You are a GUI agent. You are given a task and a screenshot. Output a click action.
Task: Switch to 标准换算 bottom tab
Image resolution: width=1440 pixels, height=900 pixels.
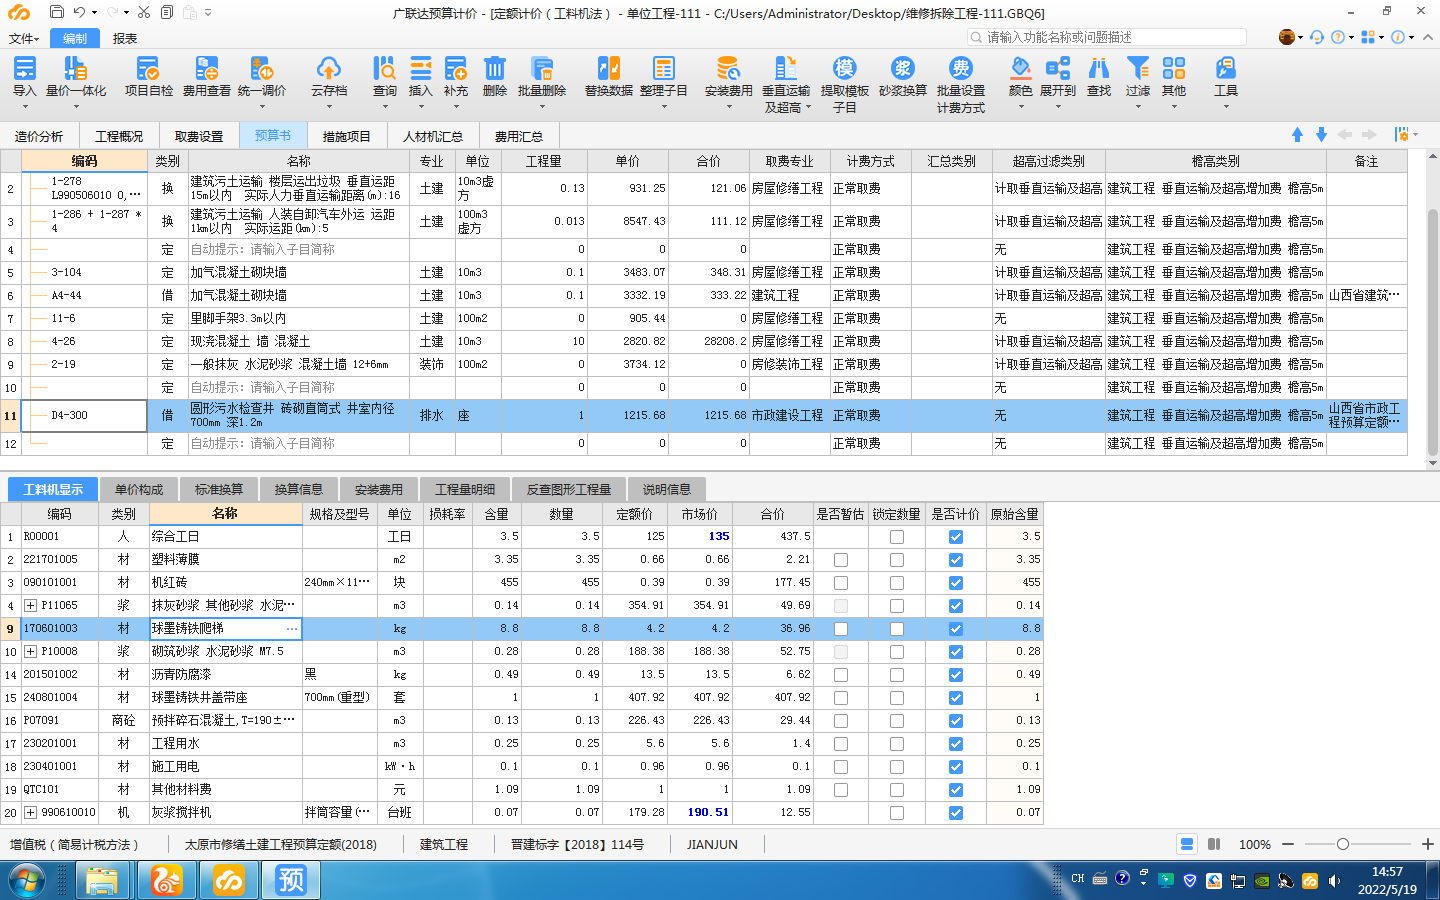(219, 489)
